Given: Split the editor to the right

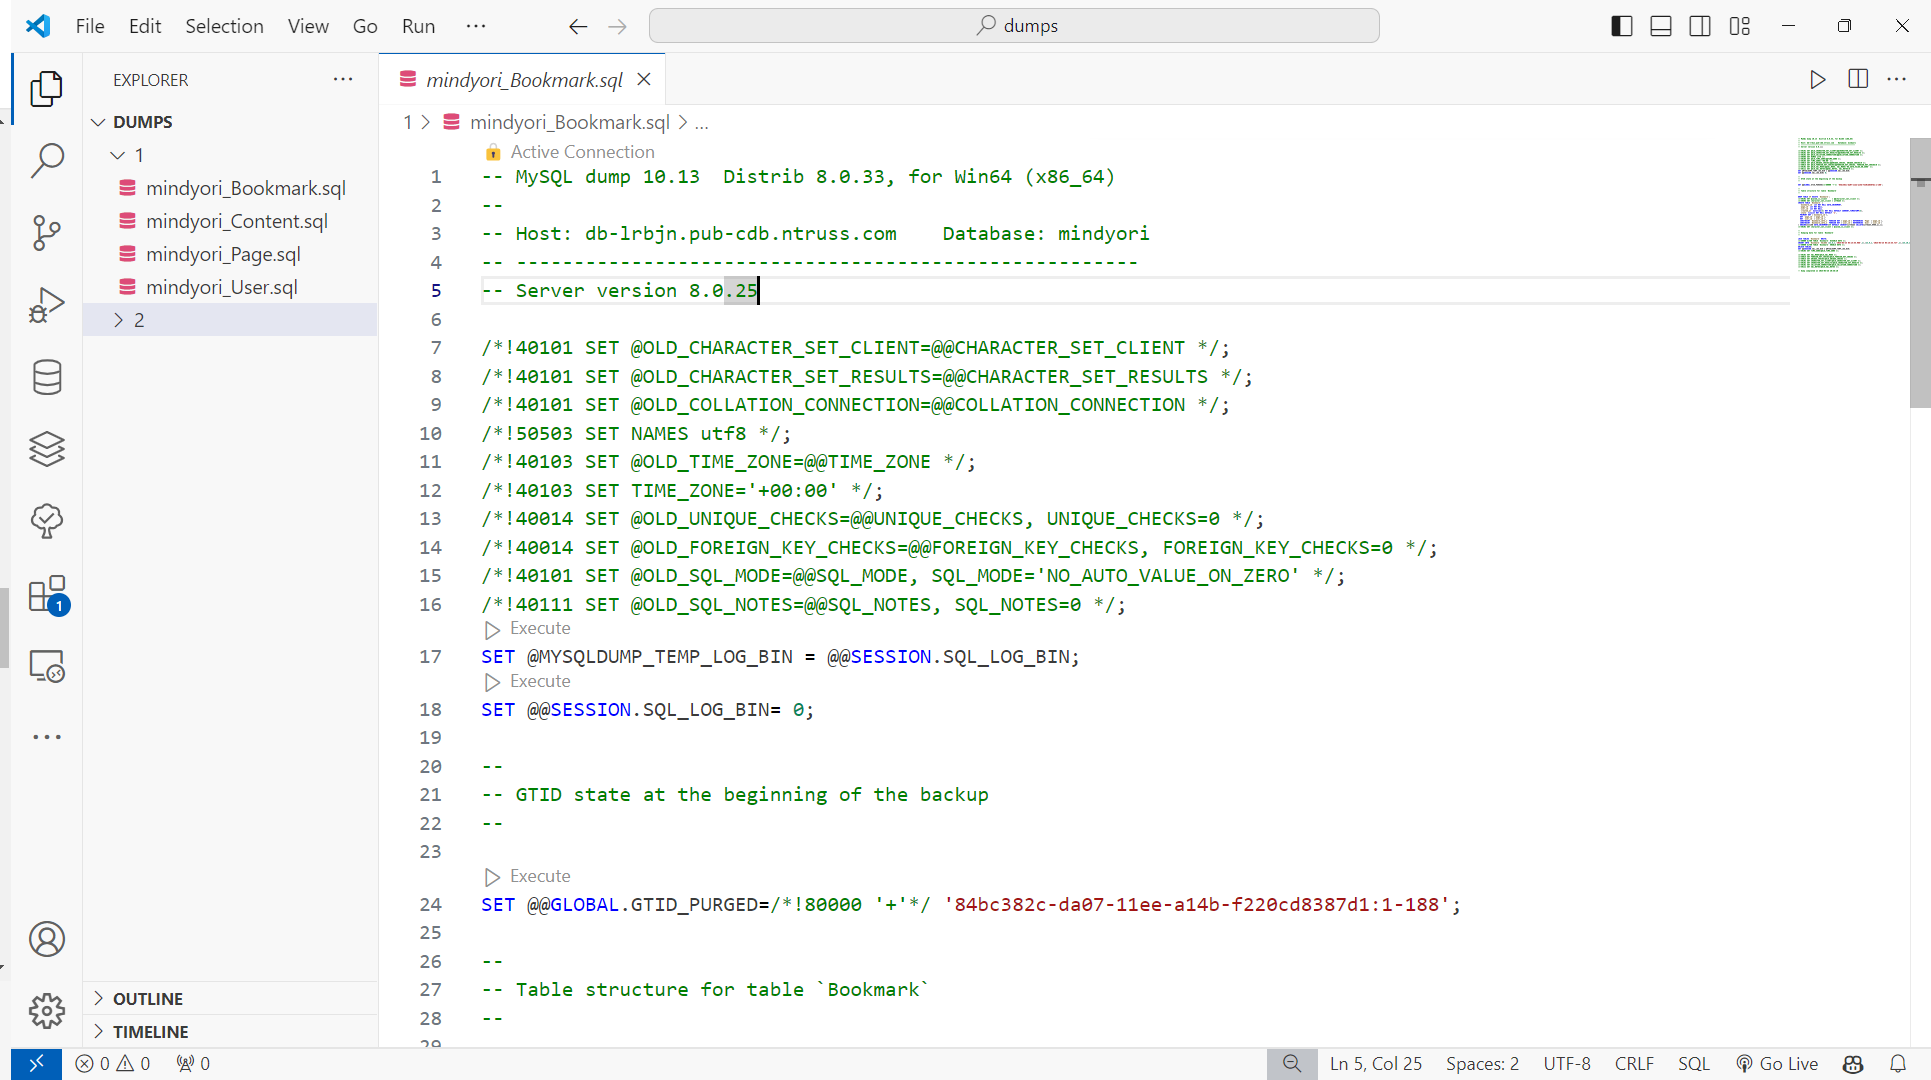Looking at the screenshot, I should click(1858, 80).
